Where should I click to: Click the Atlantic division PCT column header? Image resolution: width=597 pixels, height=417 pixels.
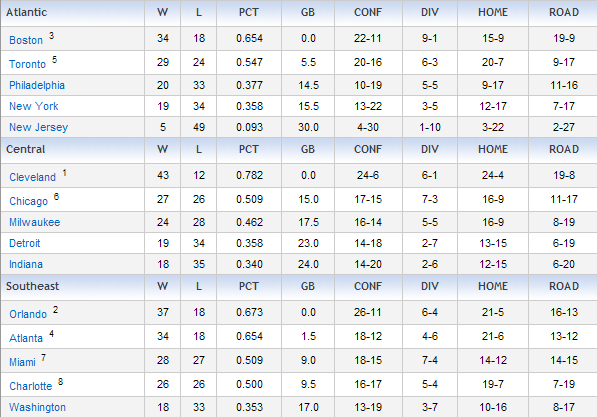[249, 12]
